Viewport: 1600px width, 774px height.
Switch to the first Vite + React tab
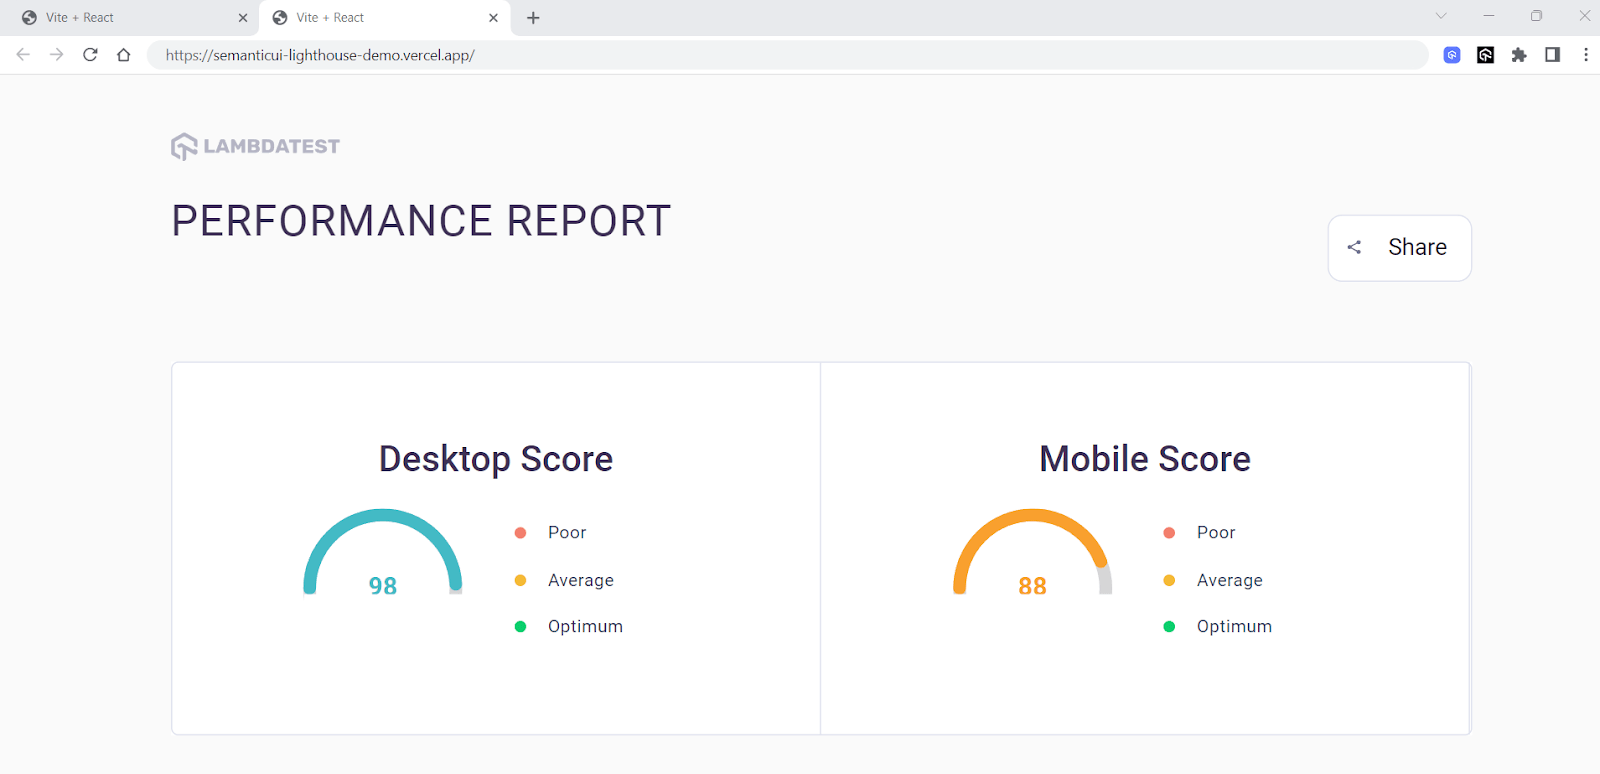[x=120, y=18]
